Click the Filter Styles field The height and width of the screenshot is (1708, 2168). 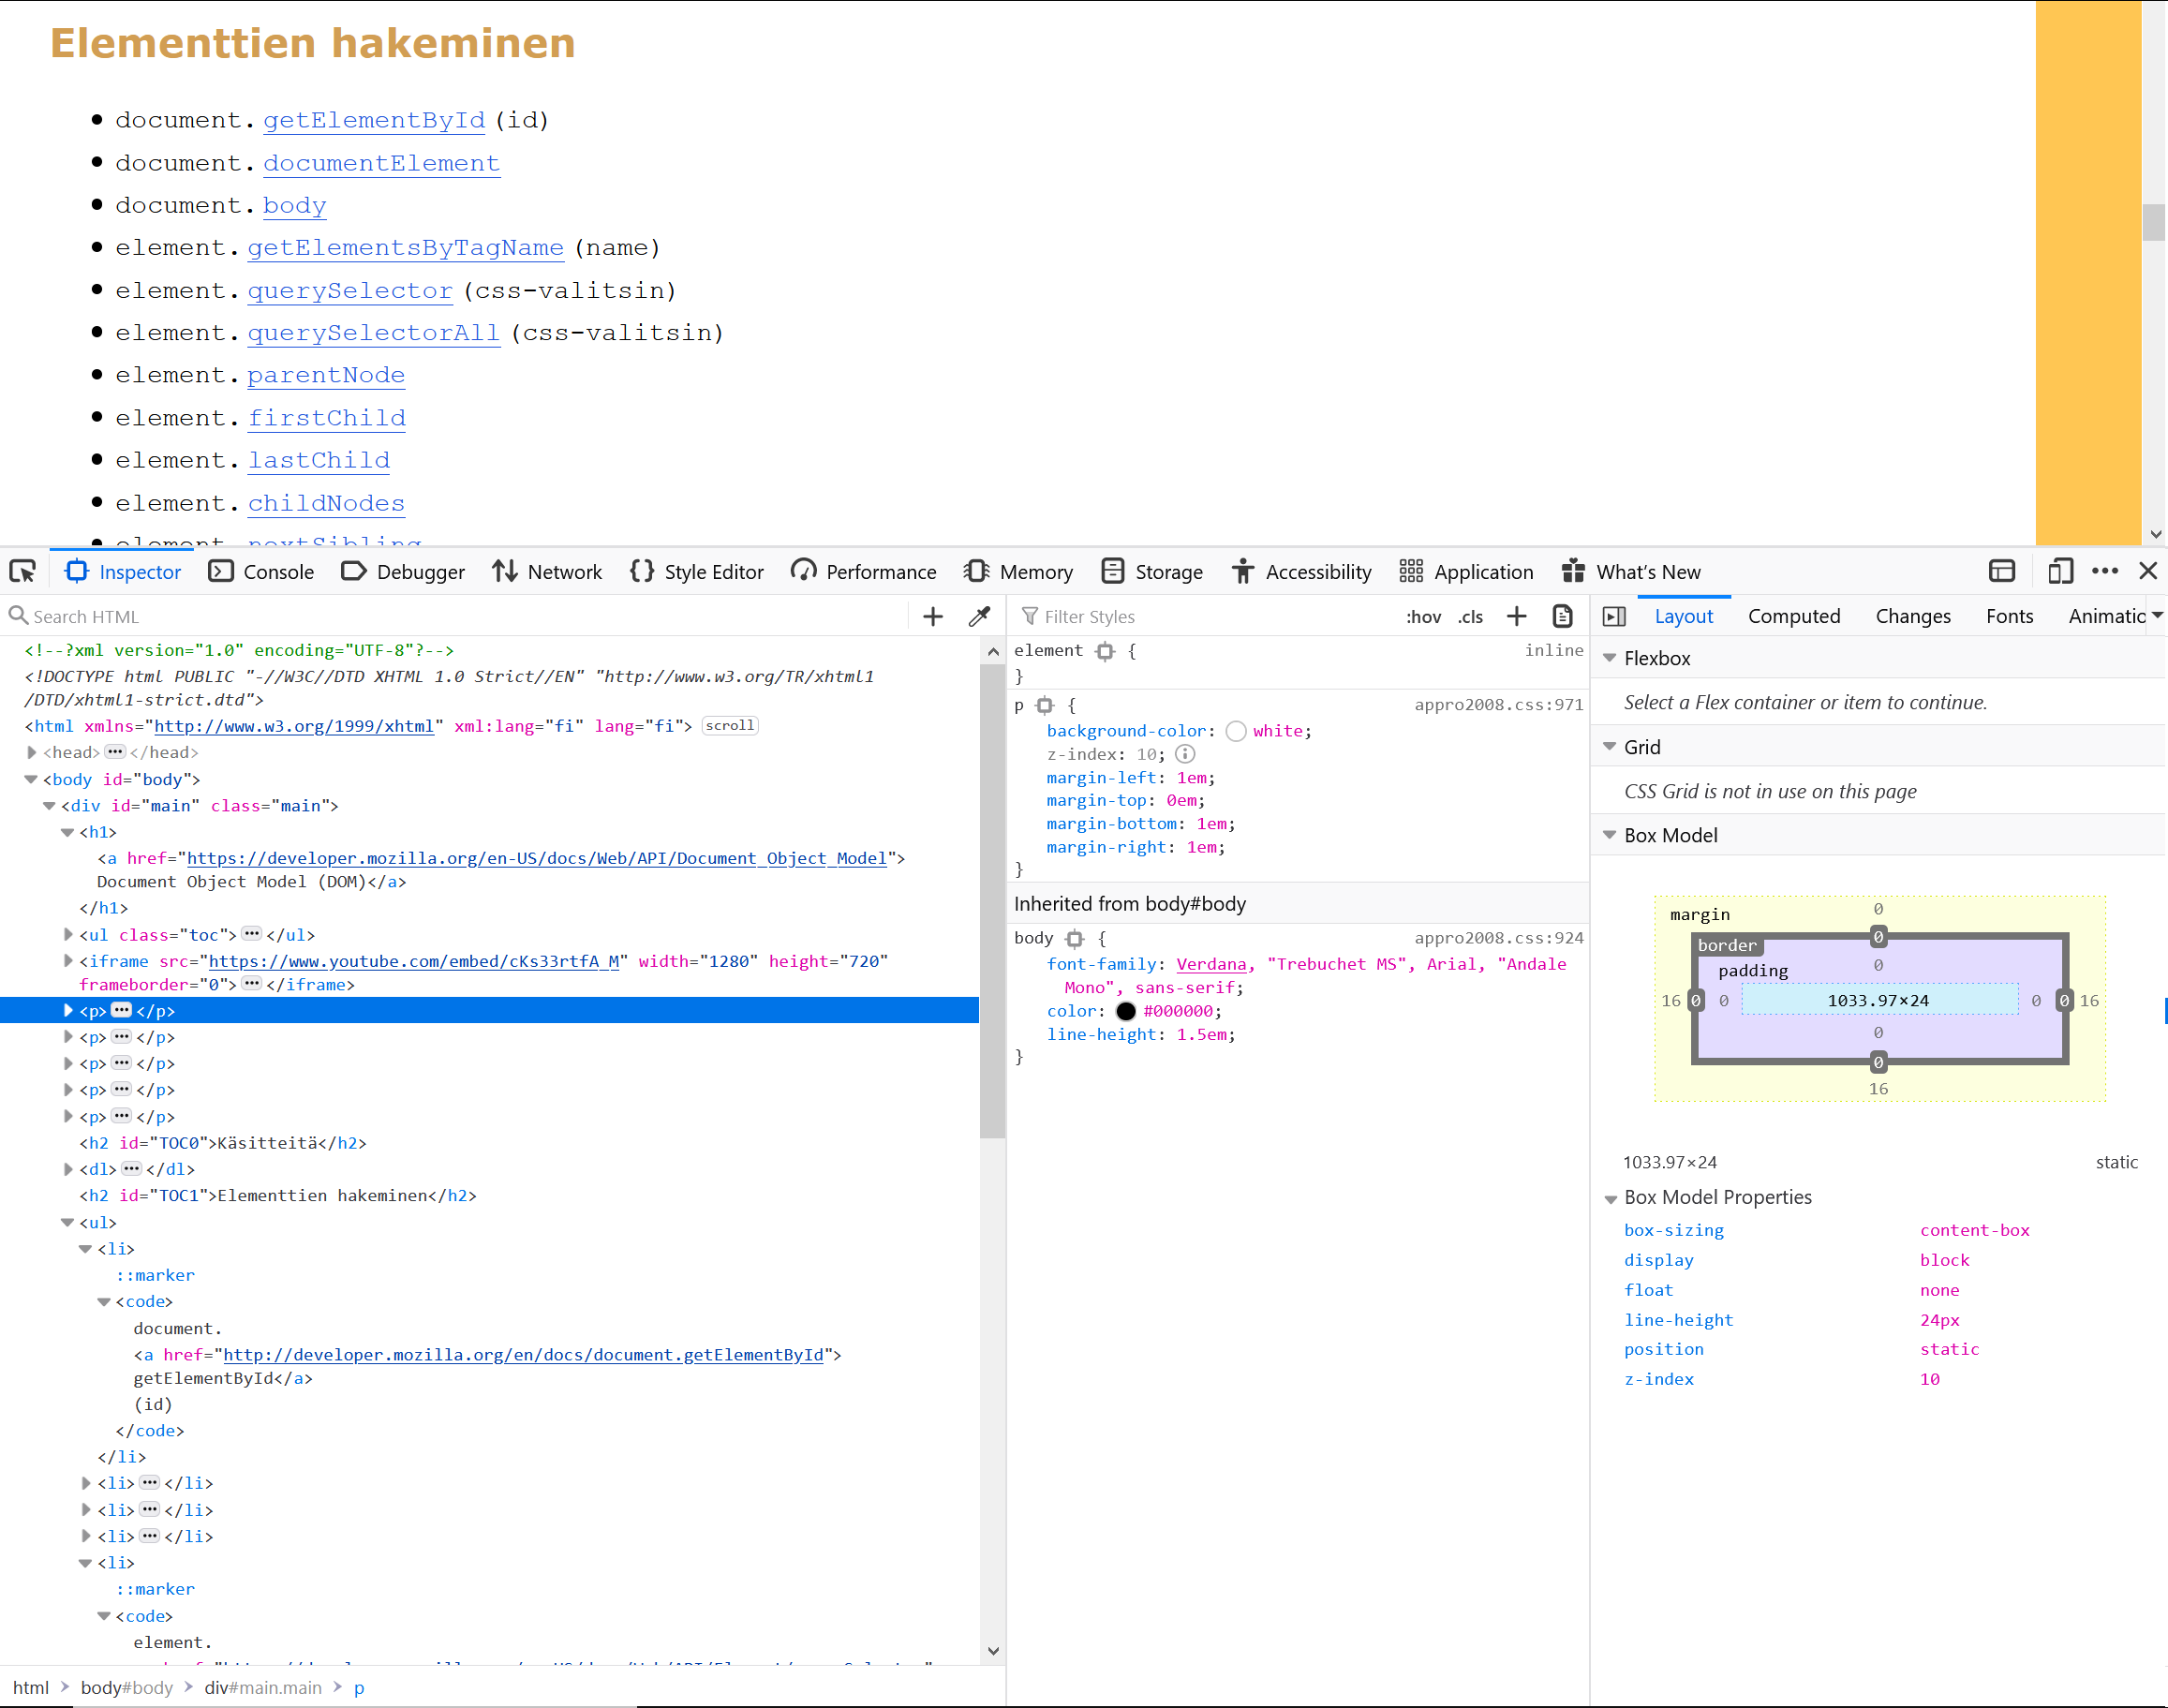click(1205, 616)
